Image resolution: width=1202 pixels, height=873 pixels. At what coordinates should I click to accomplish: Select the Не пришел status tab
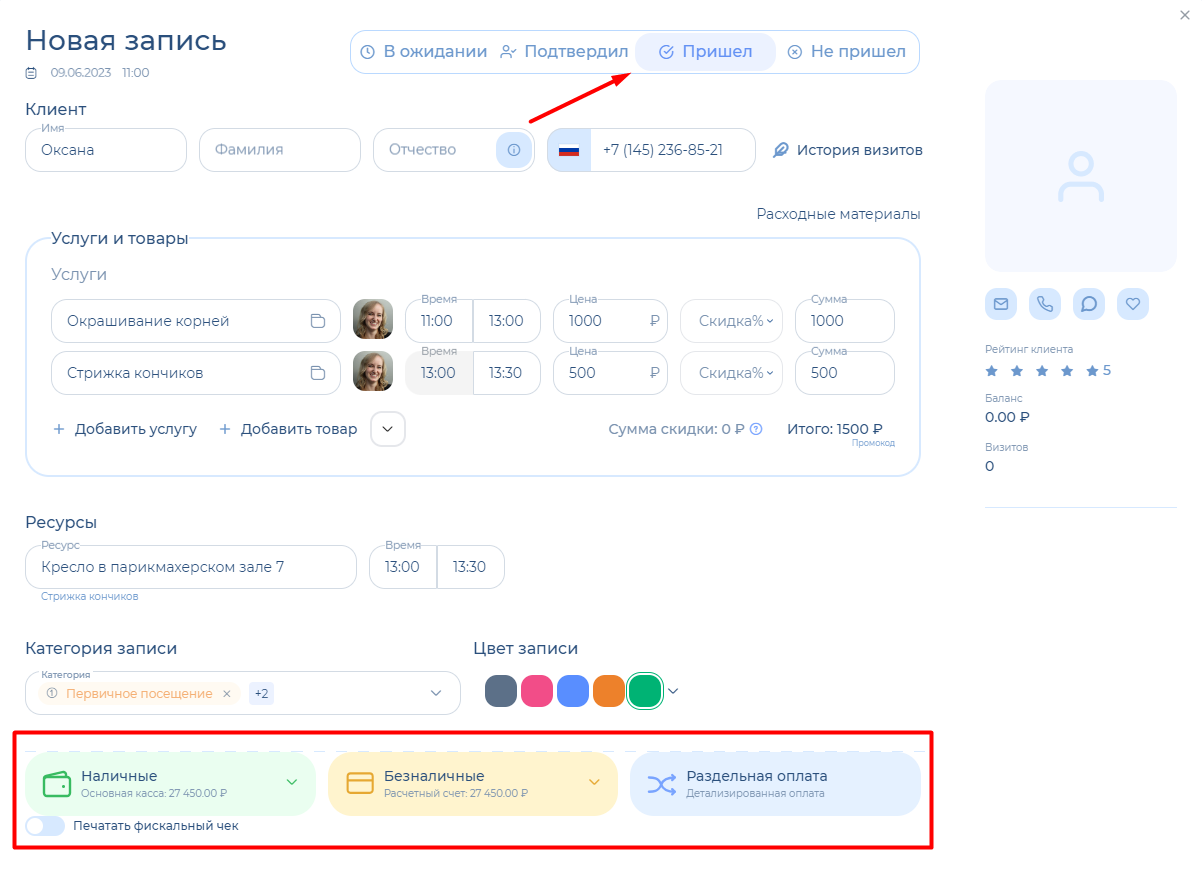coord(846,52)
